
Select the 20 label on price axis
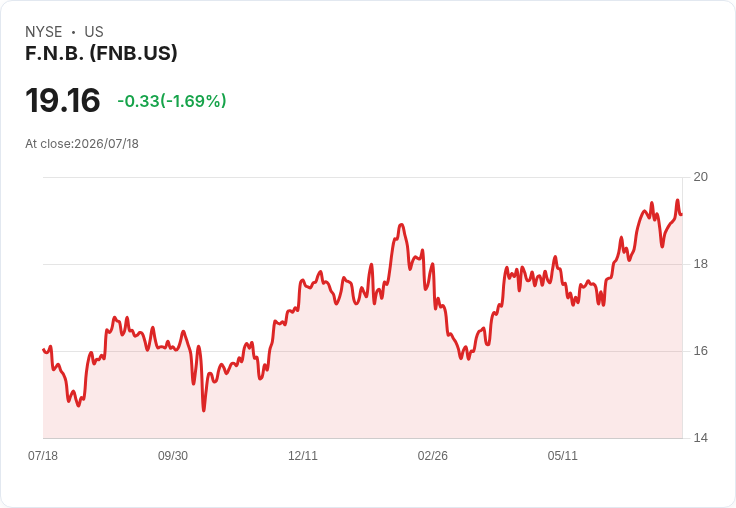tap(700, 177)
